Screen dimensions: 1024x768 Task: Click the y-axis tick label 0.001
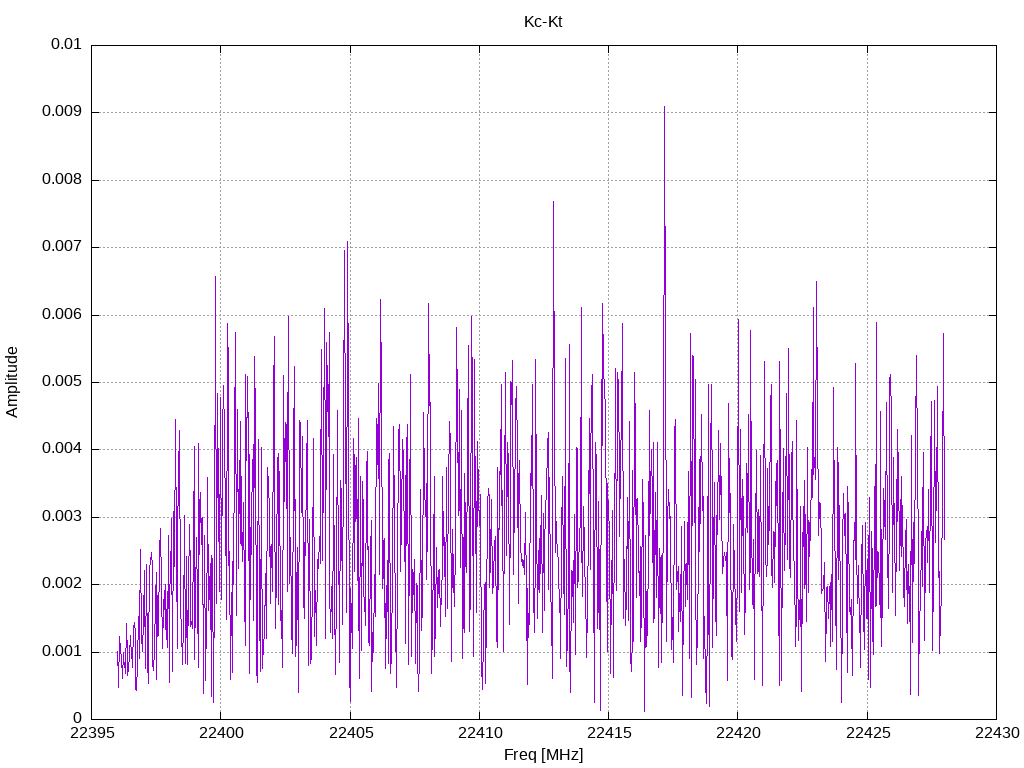pos(61,651)
